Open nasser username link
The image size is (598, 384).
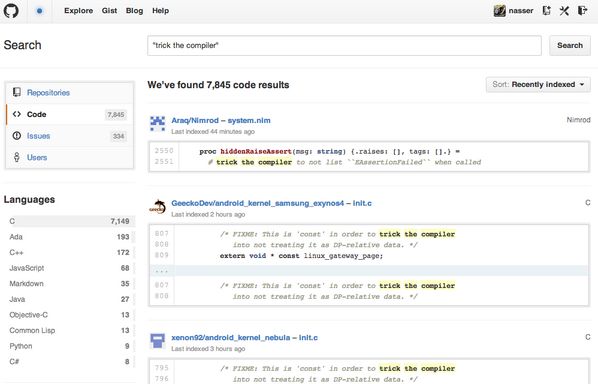(x=521, y=11)
